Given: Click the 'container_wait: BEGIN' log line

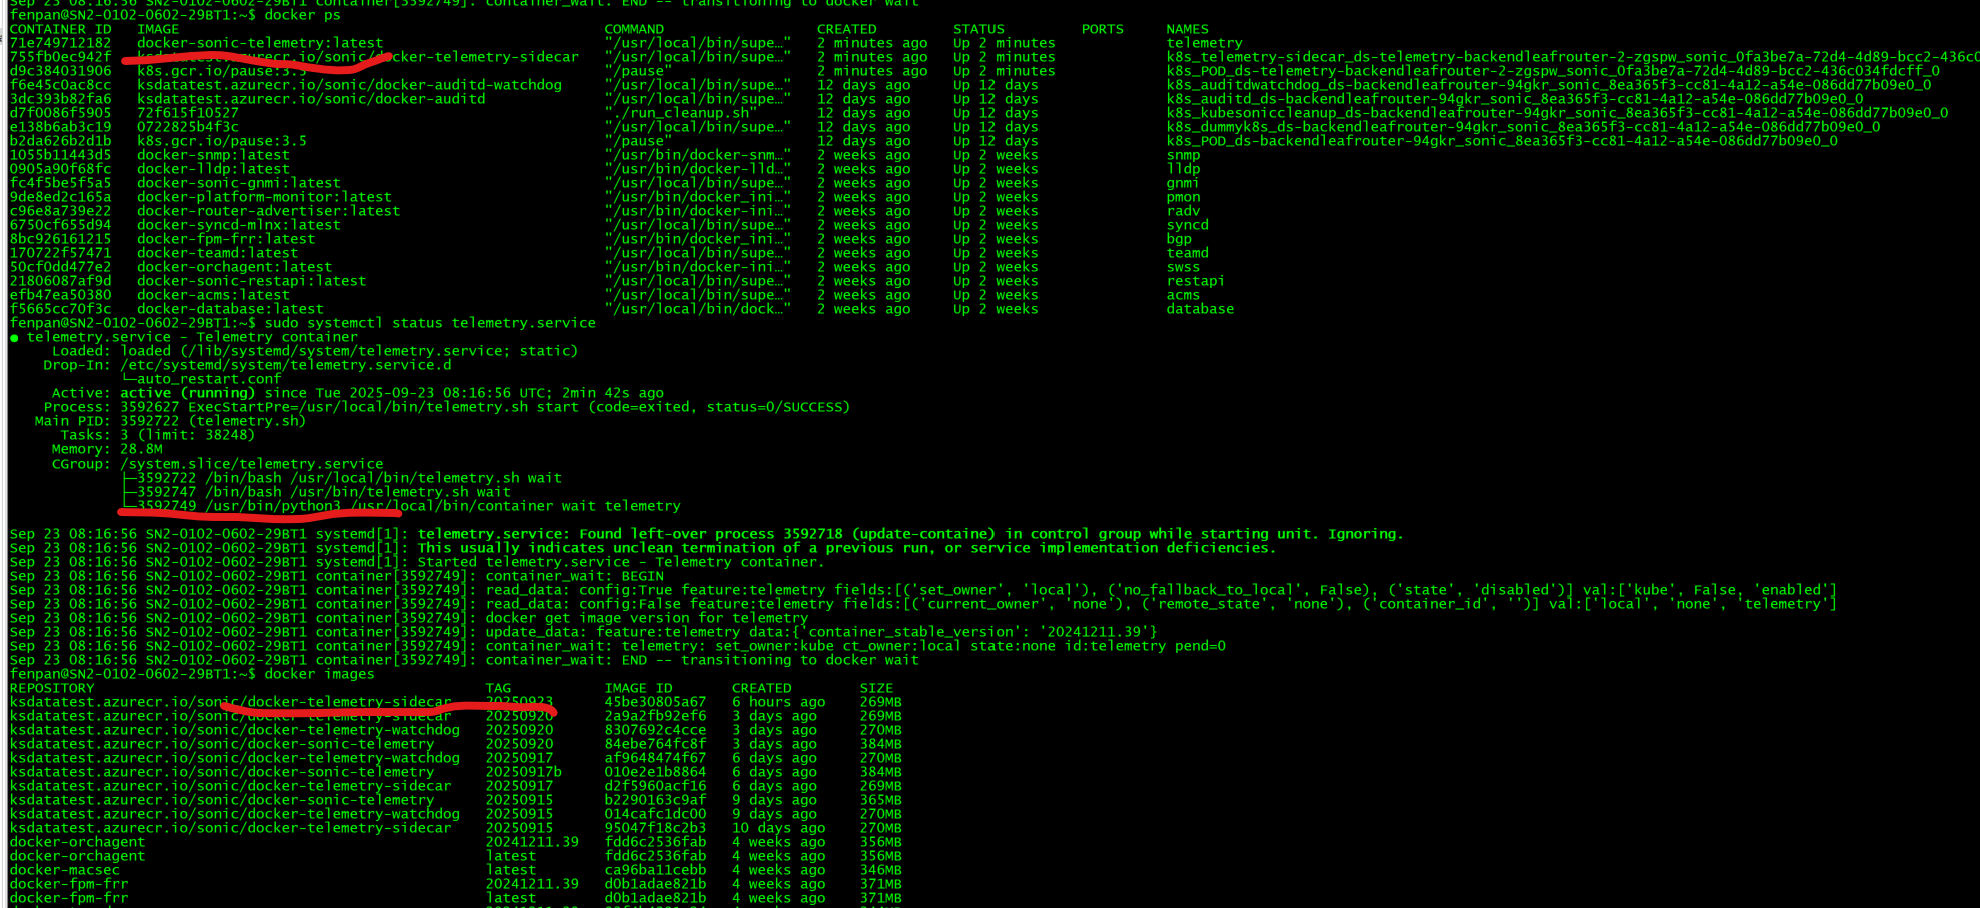Looking at the screenshot, I should click(574, 576).
